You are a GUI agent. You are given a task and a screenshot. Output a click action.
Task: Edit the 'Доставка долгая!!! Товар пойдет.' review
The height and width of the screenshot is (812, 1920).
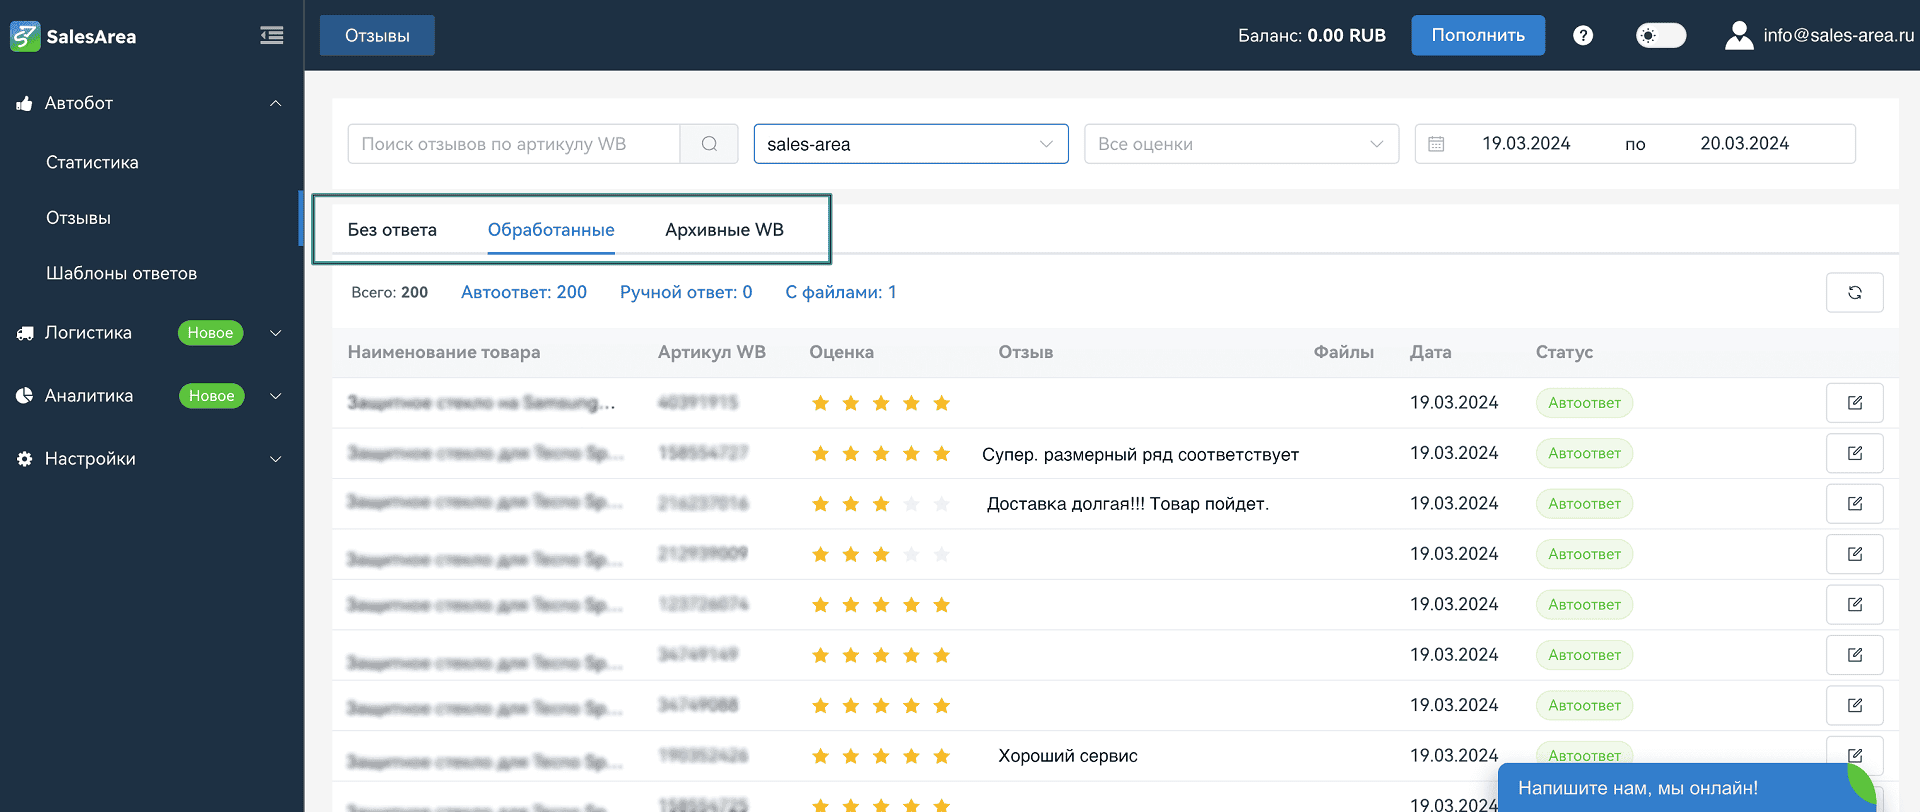coord(1855,504)
